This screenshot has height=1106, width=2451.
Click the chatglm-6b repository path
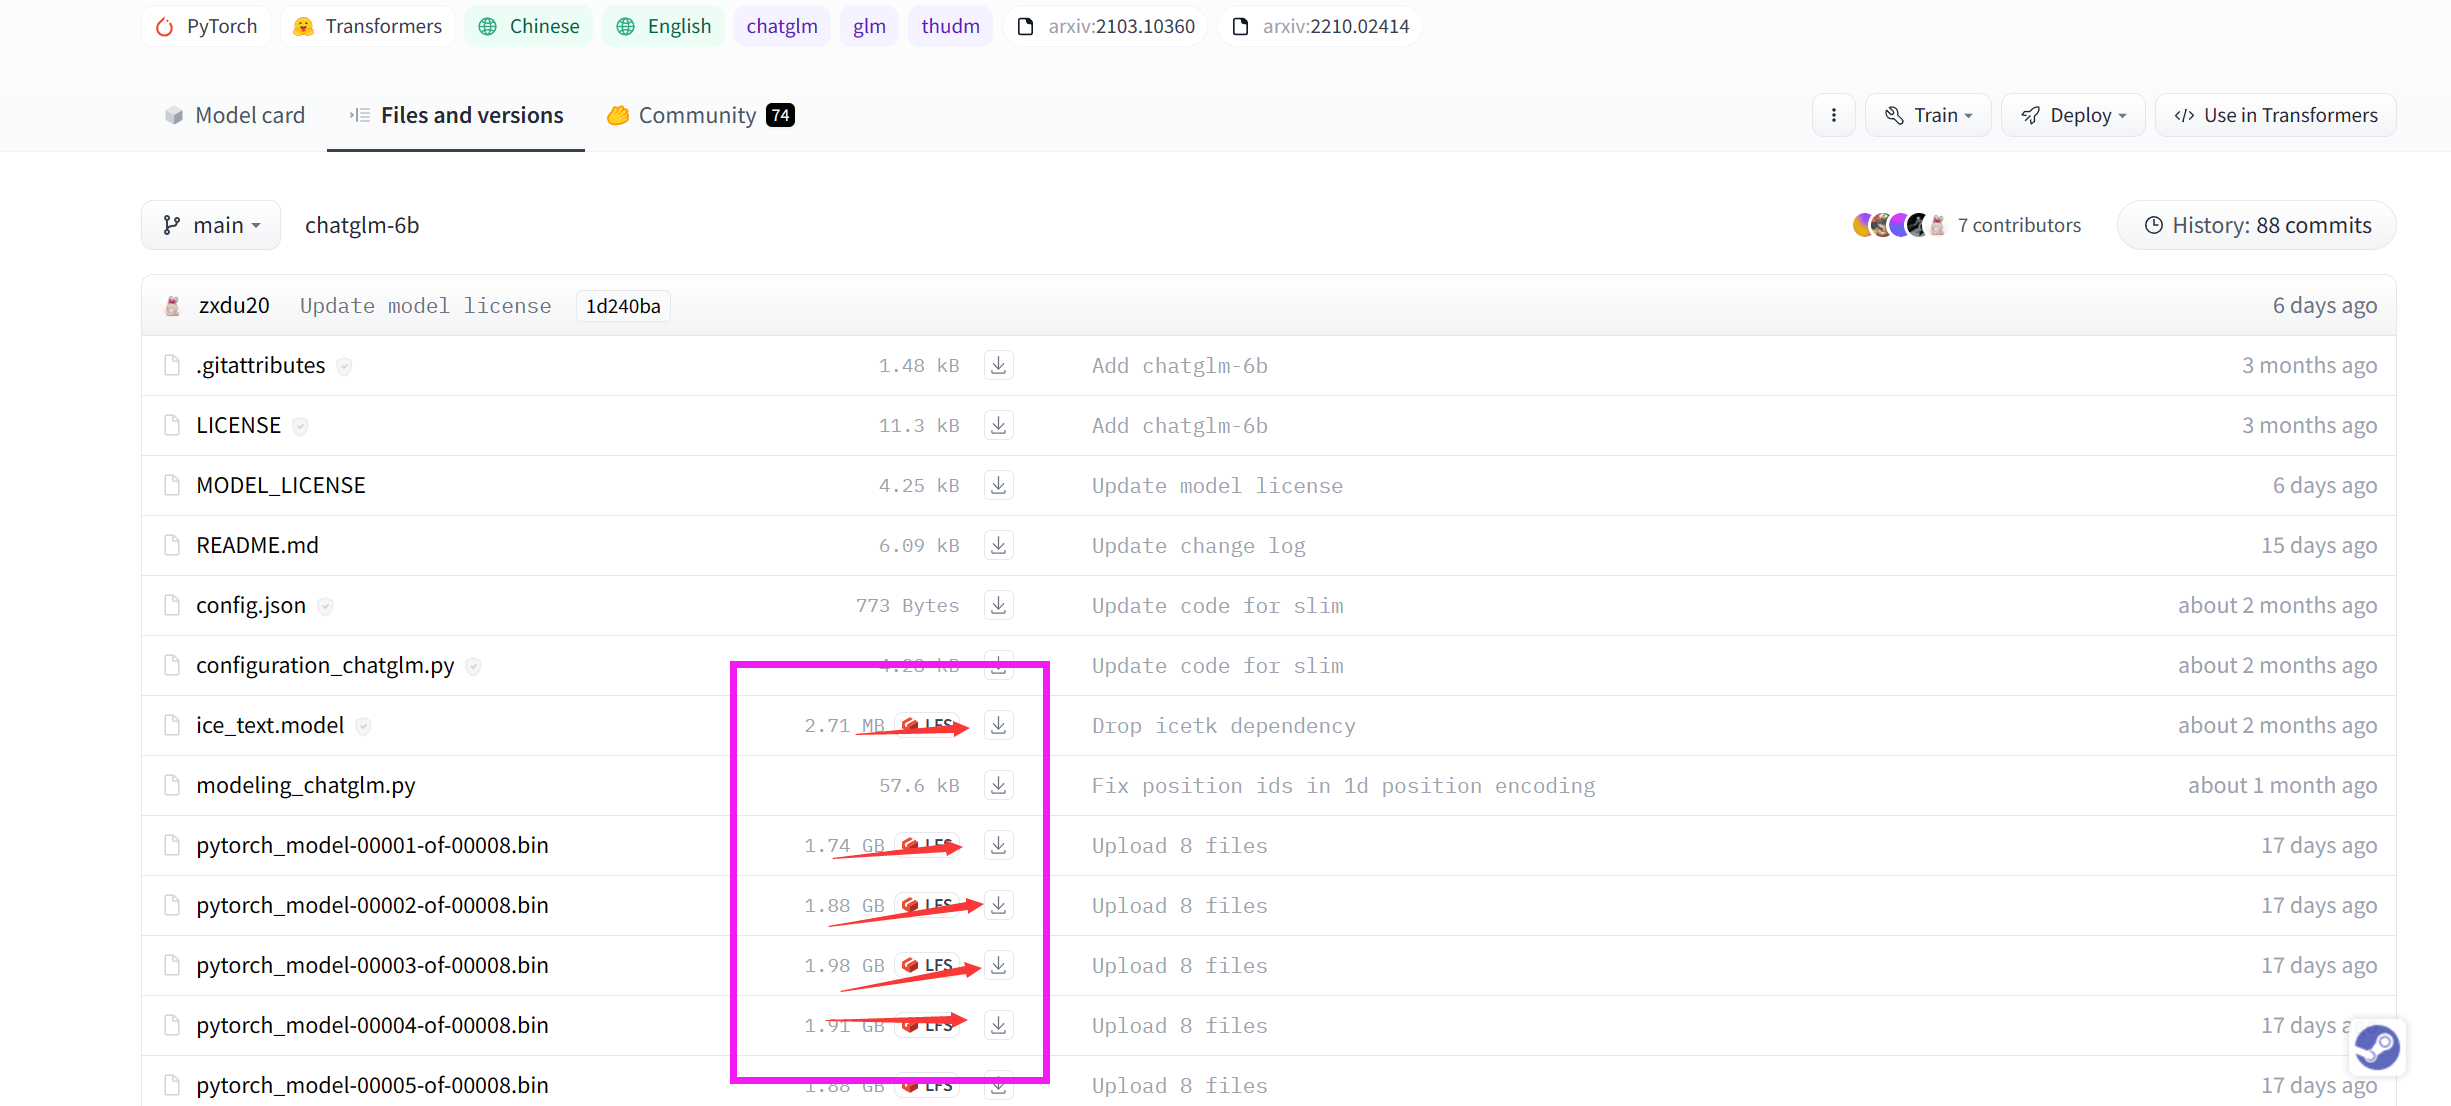(x=362, y=225)
